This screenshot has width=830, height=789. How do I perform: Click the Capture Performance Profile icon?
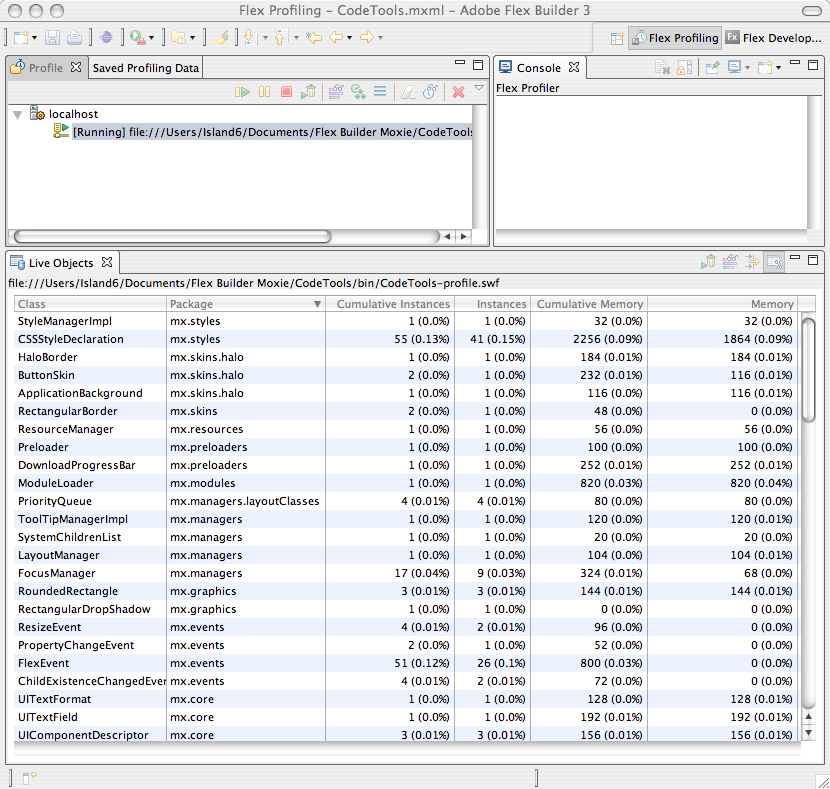click(430, 92)
